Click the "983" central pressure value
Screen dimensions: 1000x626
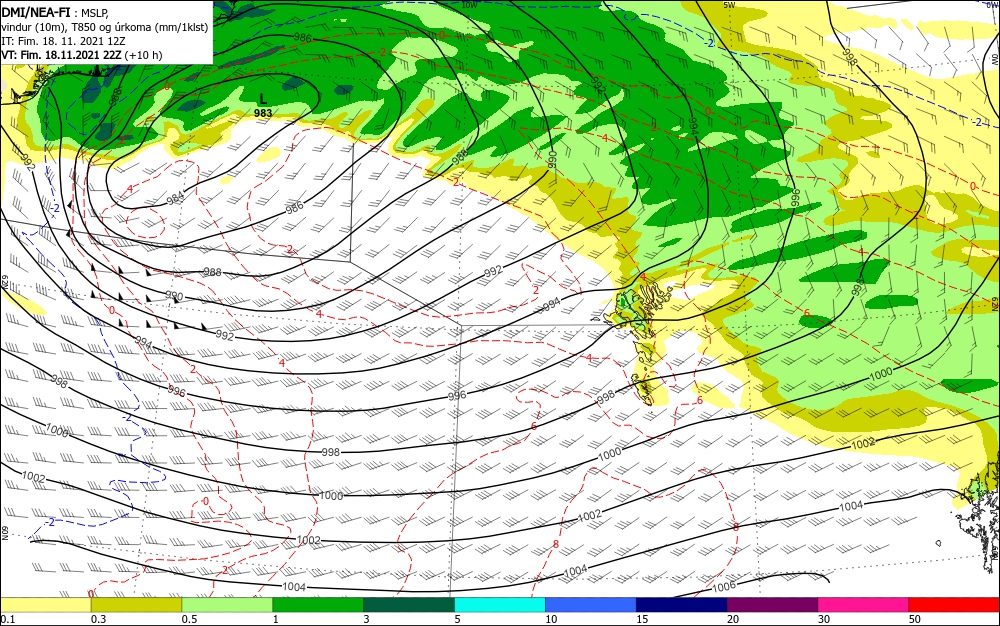263,113
